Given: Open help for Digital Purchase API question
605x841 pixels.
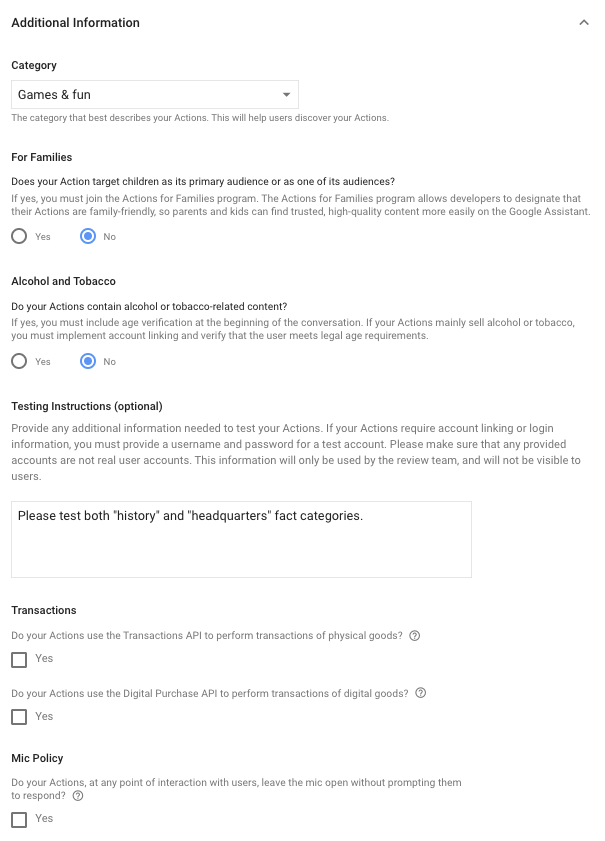Looking at the screenshot, I should 421,693.
